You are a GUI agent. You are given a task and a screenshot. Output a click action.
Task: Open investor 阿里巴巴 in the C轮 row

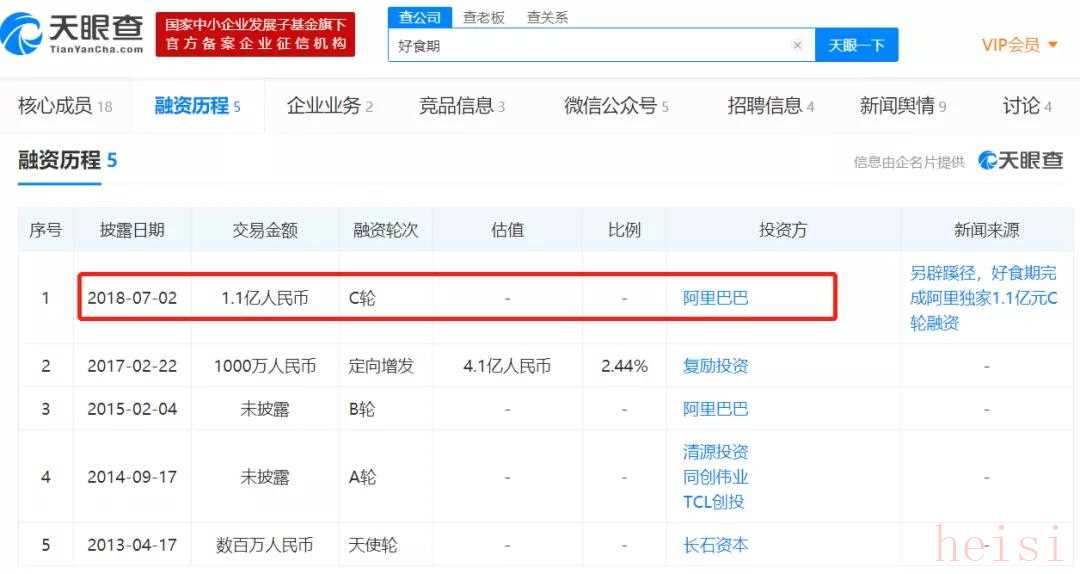click(x=715, y=298)
